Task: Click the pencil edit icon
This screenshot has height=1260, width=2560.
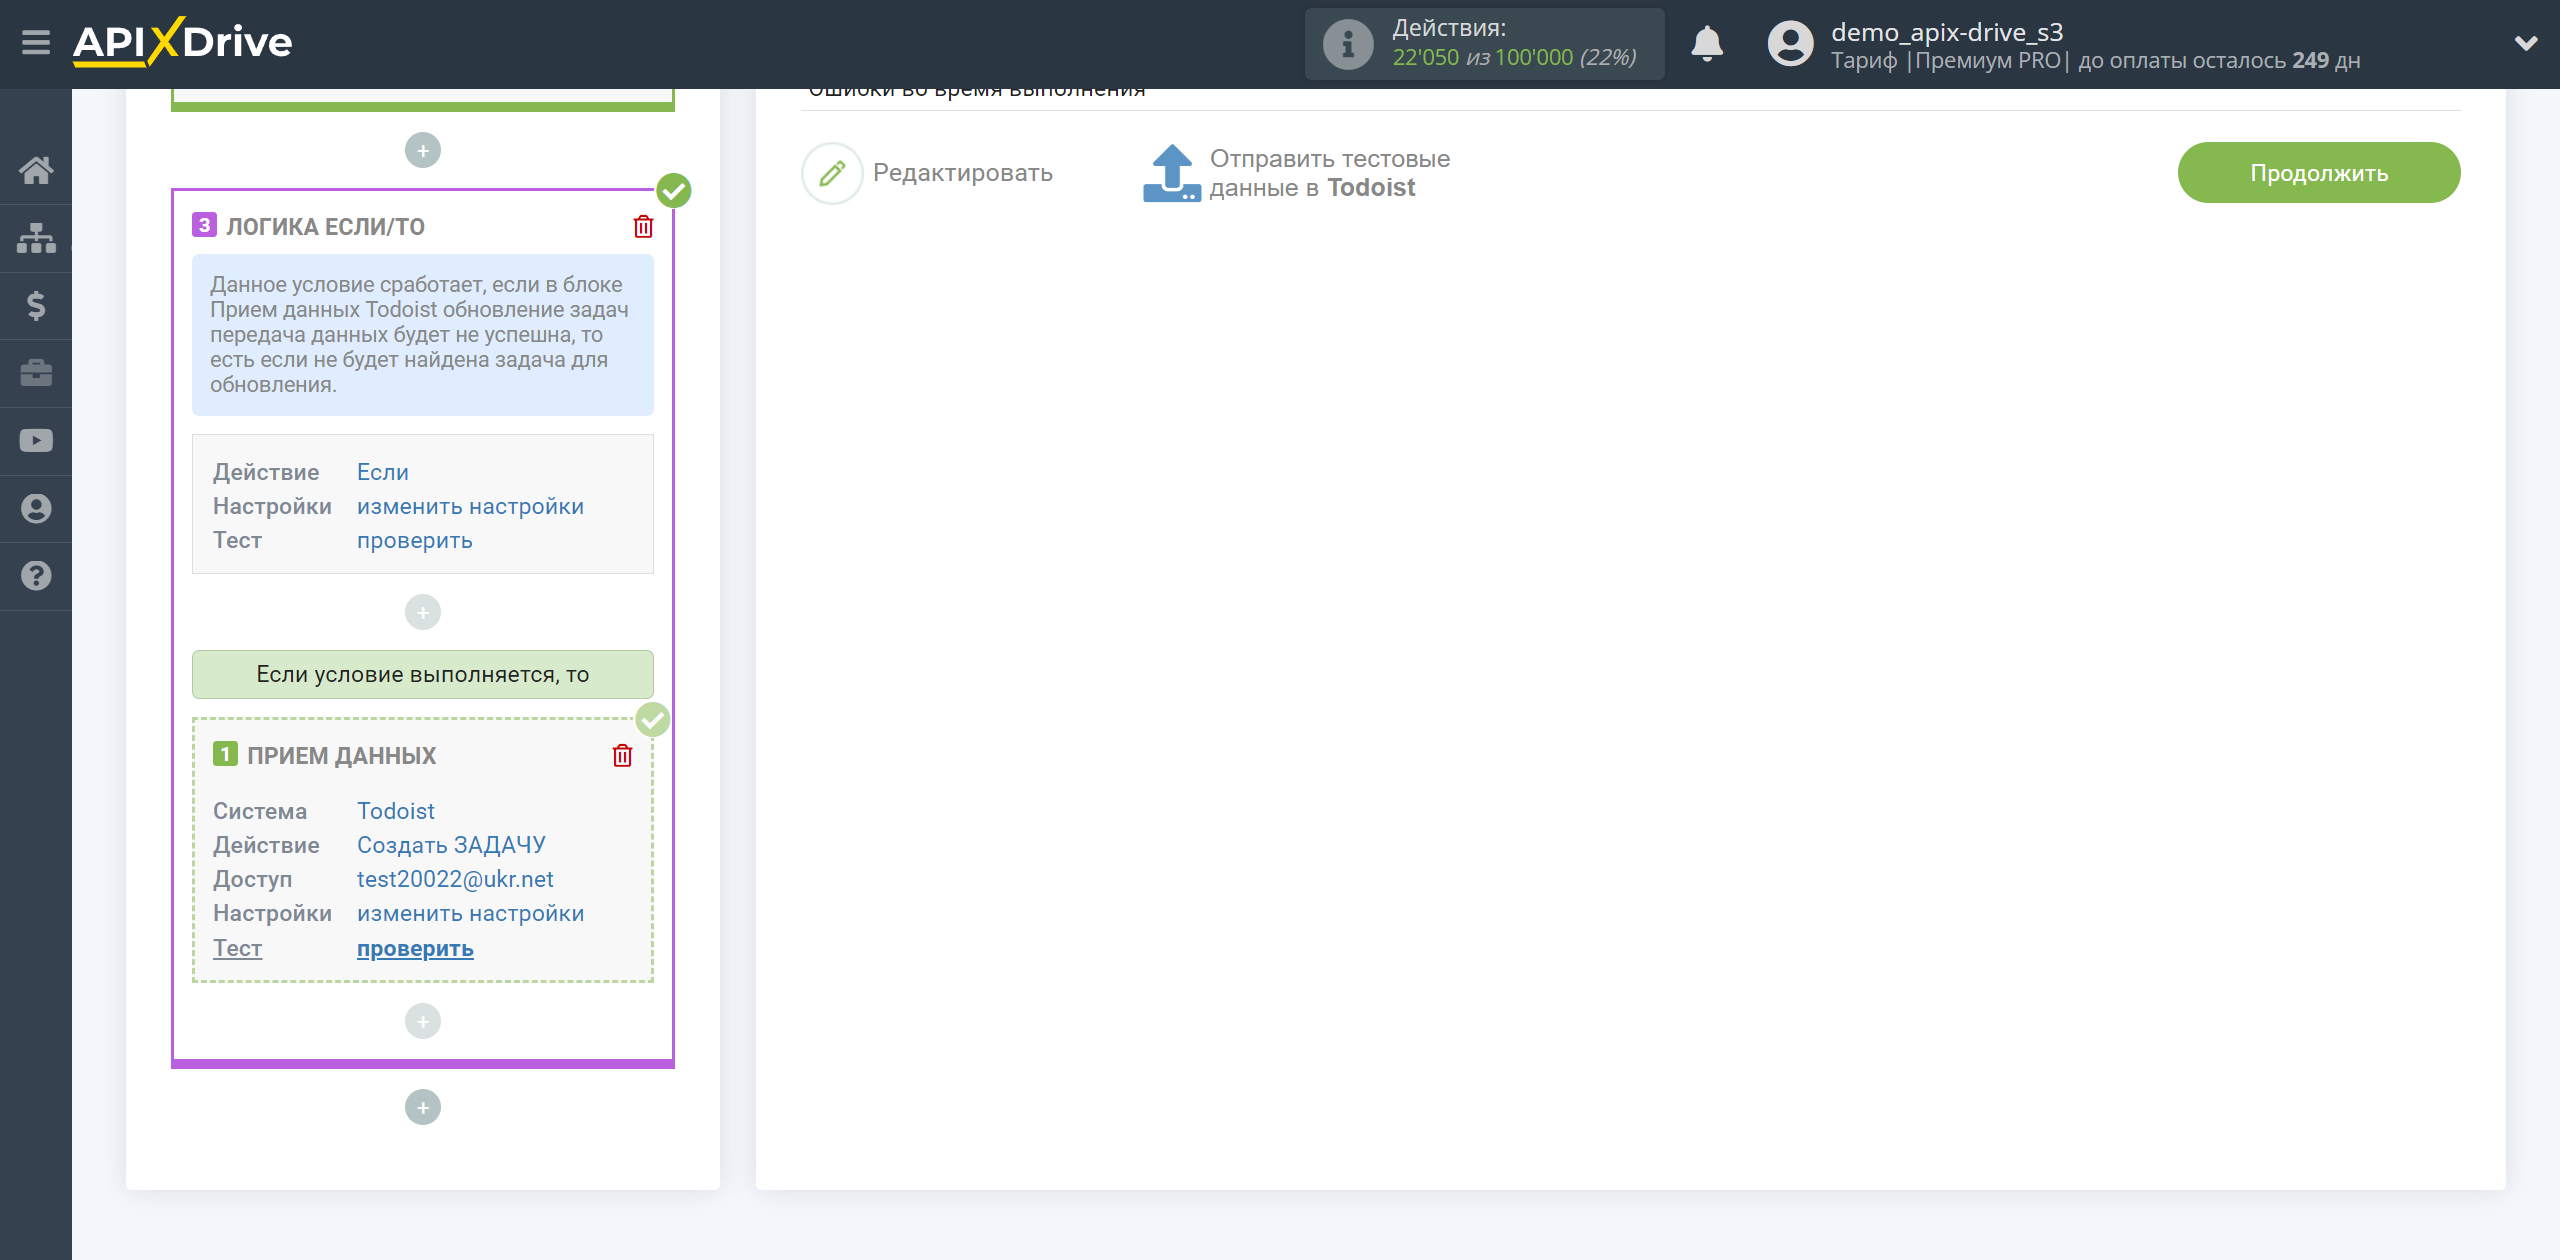Action: [x=832, y=173]
